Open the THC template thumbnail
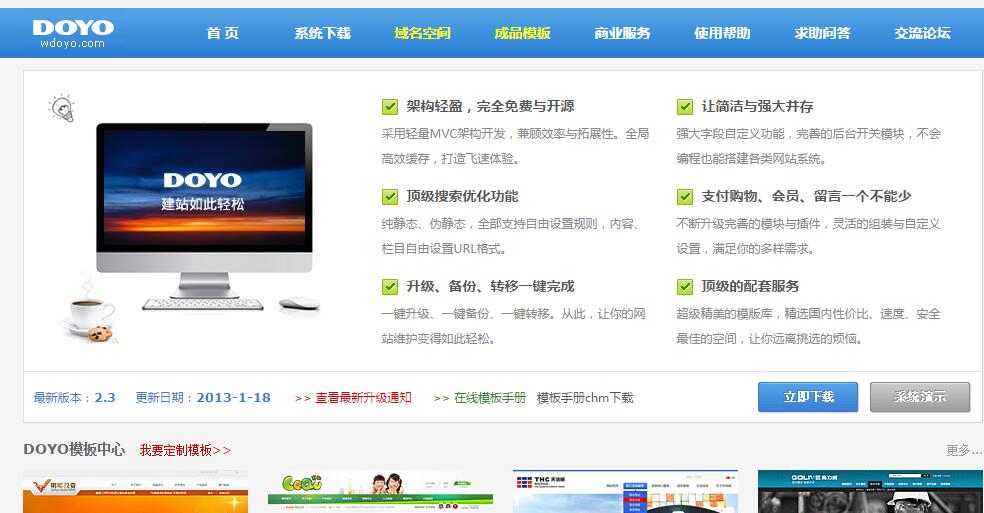The image size is (984, 513). pos(625,492)
